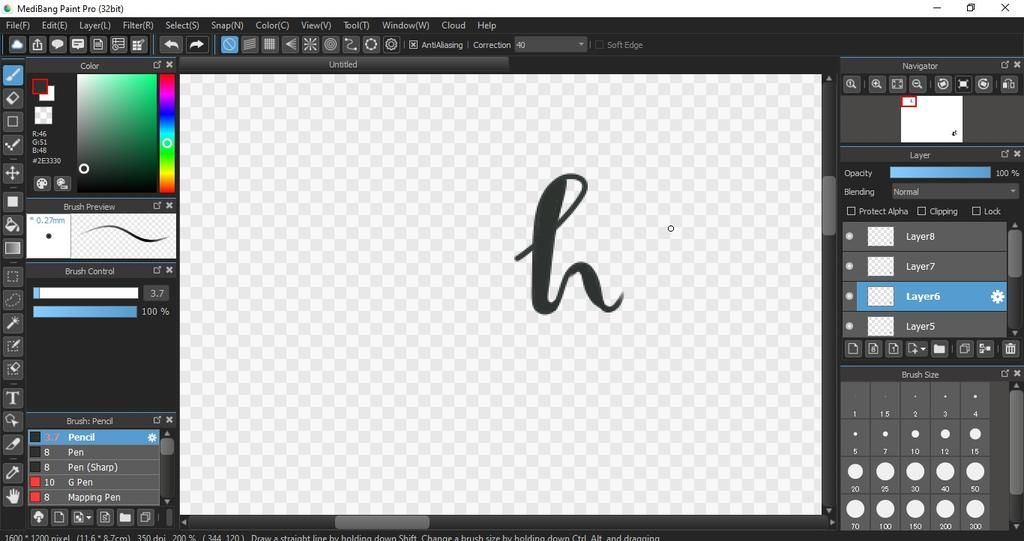Viewport: 1024px width, 541px height.
Task: Click the hue color strip
Action: 167,133
